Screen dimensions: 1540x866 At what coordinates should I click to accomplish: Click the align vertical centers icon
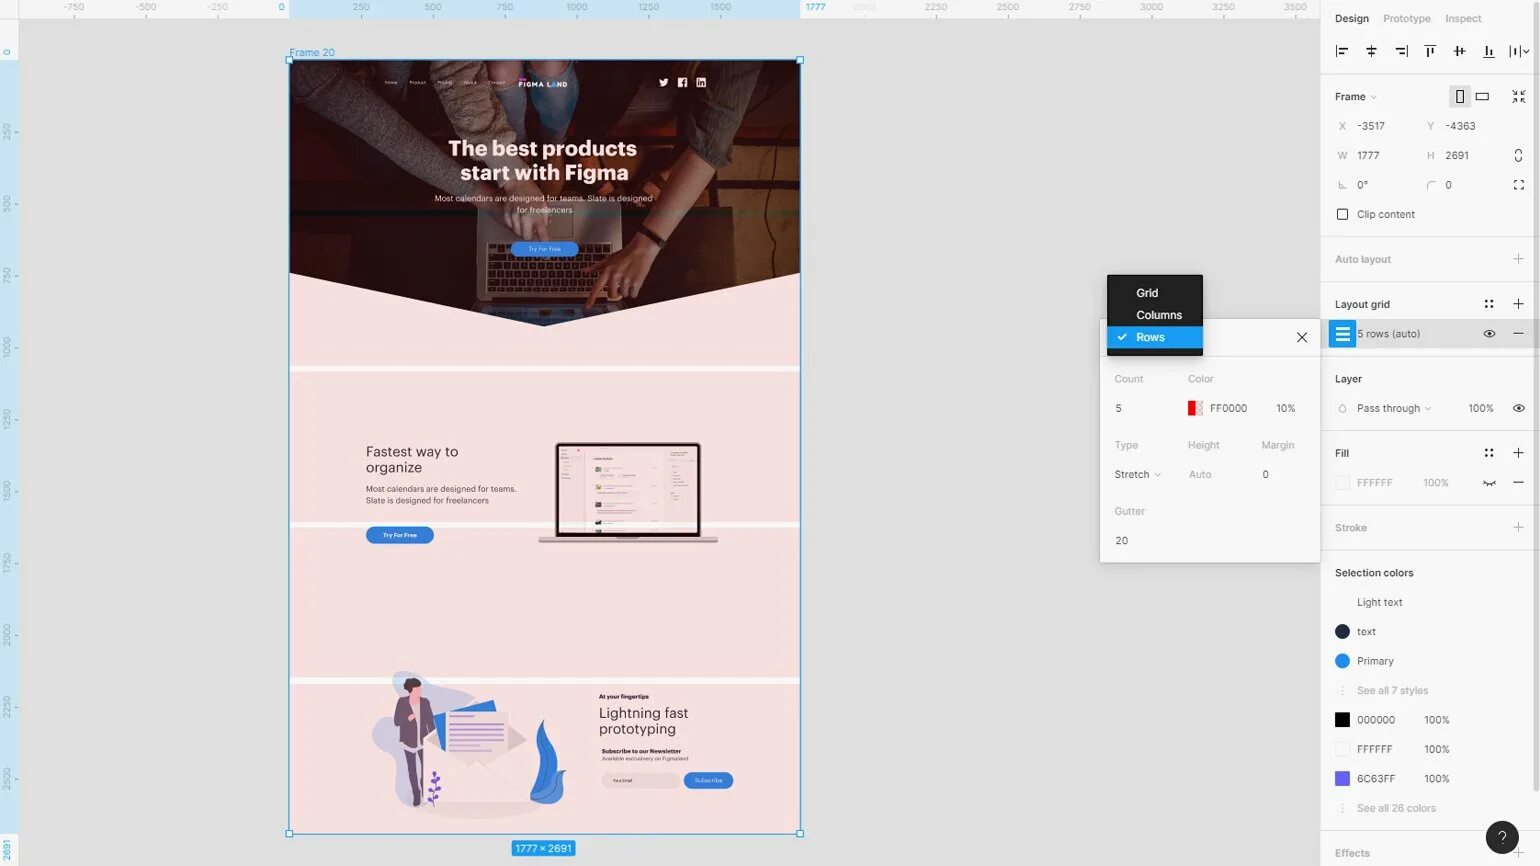coord(1459,51)
